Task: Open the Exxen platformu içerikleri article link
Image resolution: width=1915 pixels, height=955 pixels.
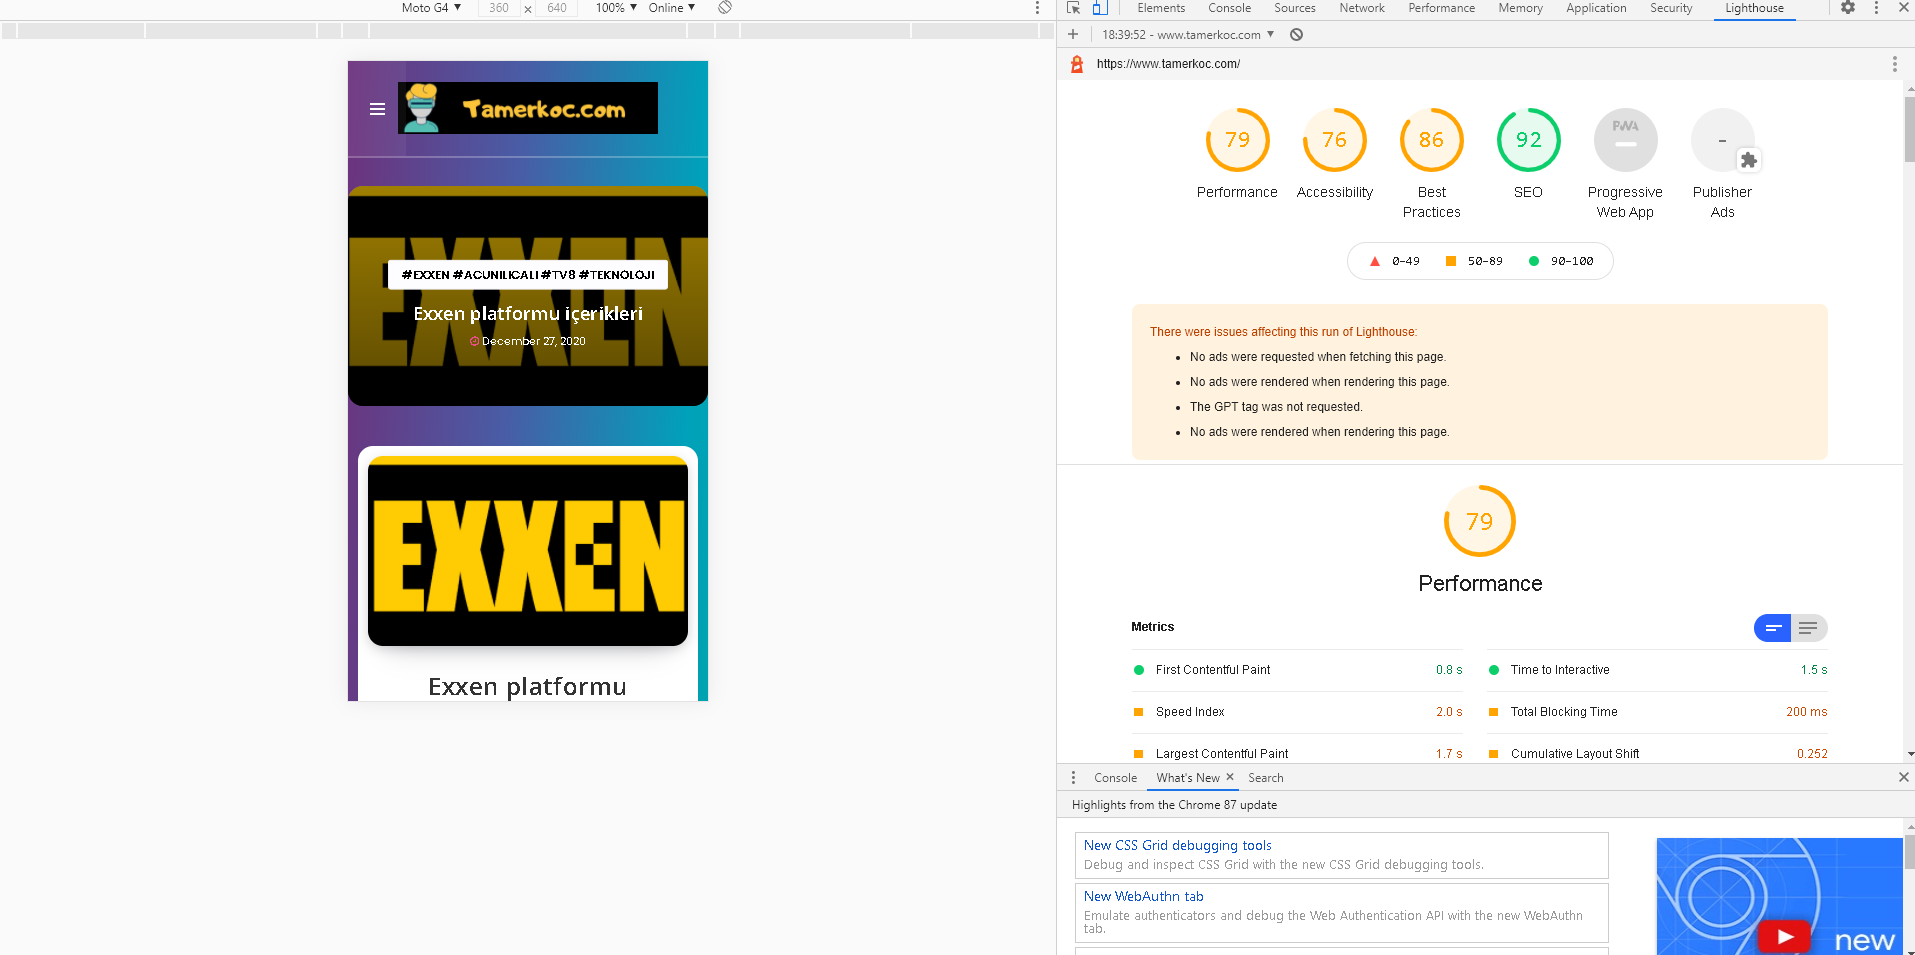Action: (528, 313)
